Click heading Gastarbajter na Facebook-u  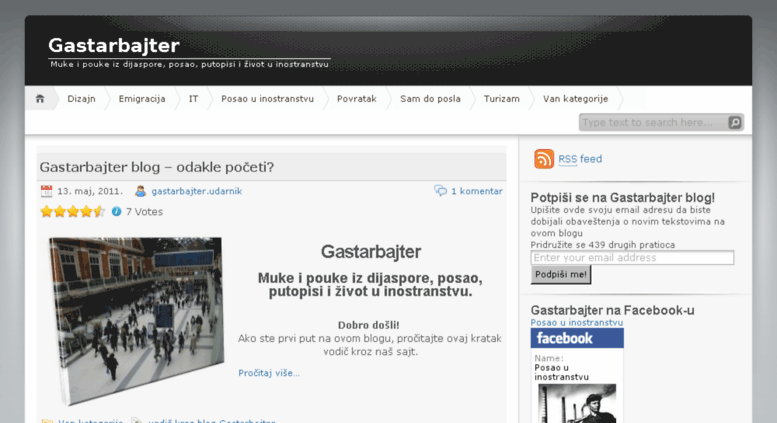point(612,311)
